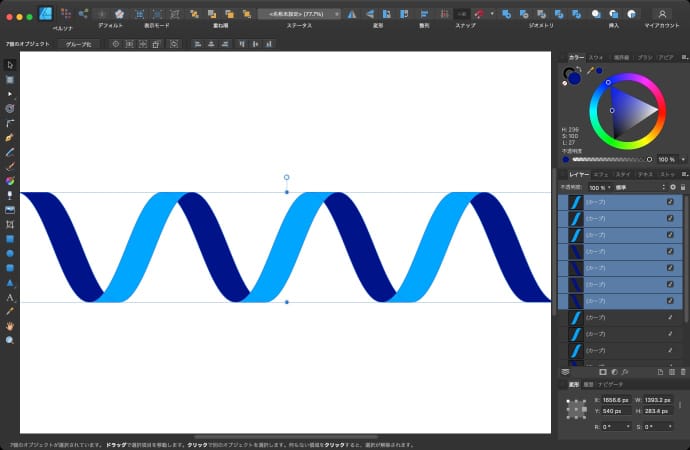Open the ナビゲータ tab
This screenshot has width=690, height=450.
[x=610, y=384]
